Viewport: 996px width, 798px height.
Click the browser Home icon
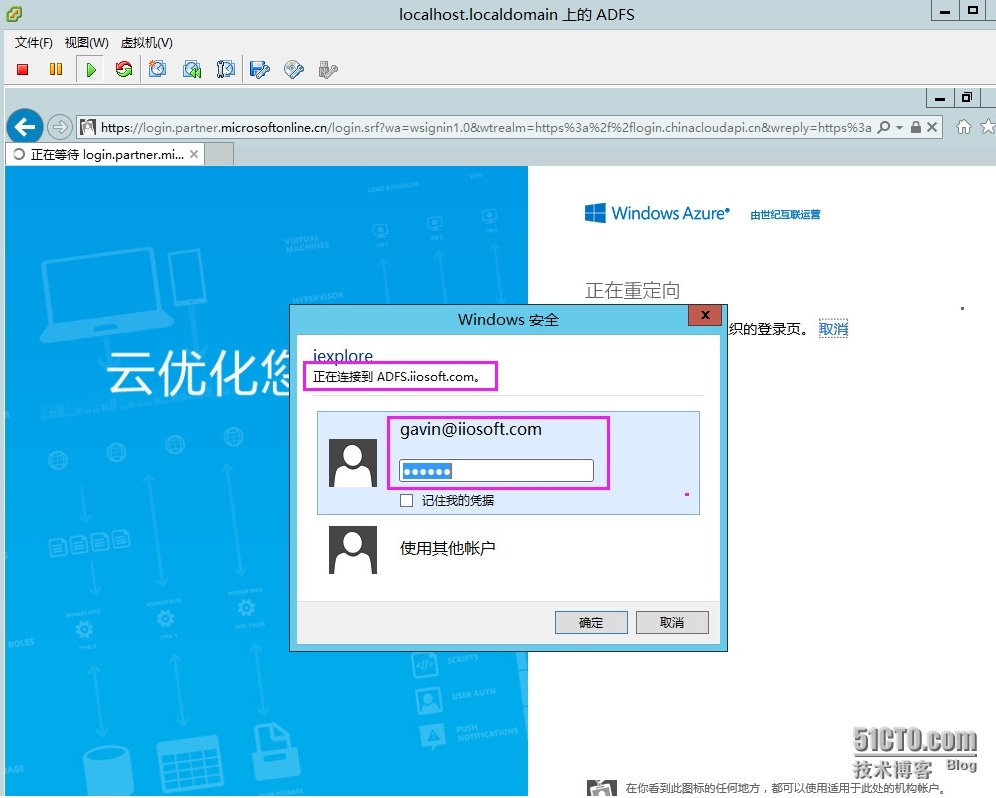click(x=964, y=127)
